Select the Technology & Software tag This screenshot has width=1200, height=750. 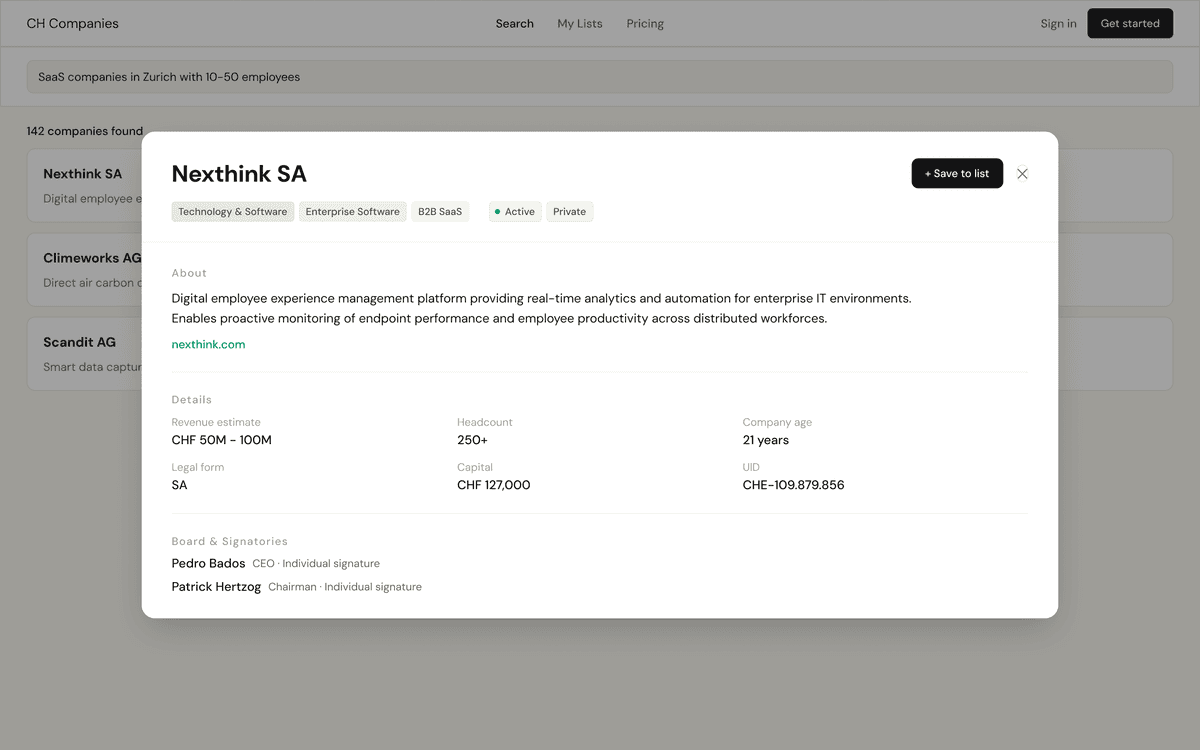click(x=233, y=212)
